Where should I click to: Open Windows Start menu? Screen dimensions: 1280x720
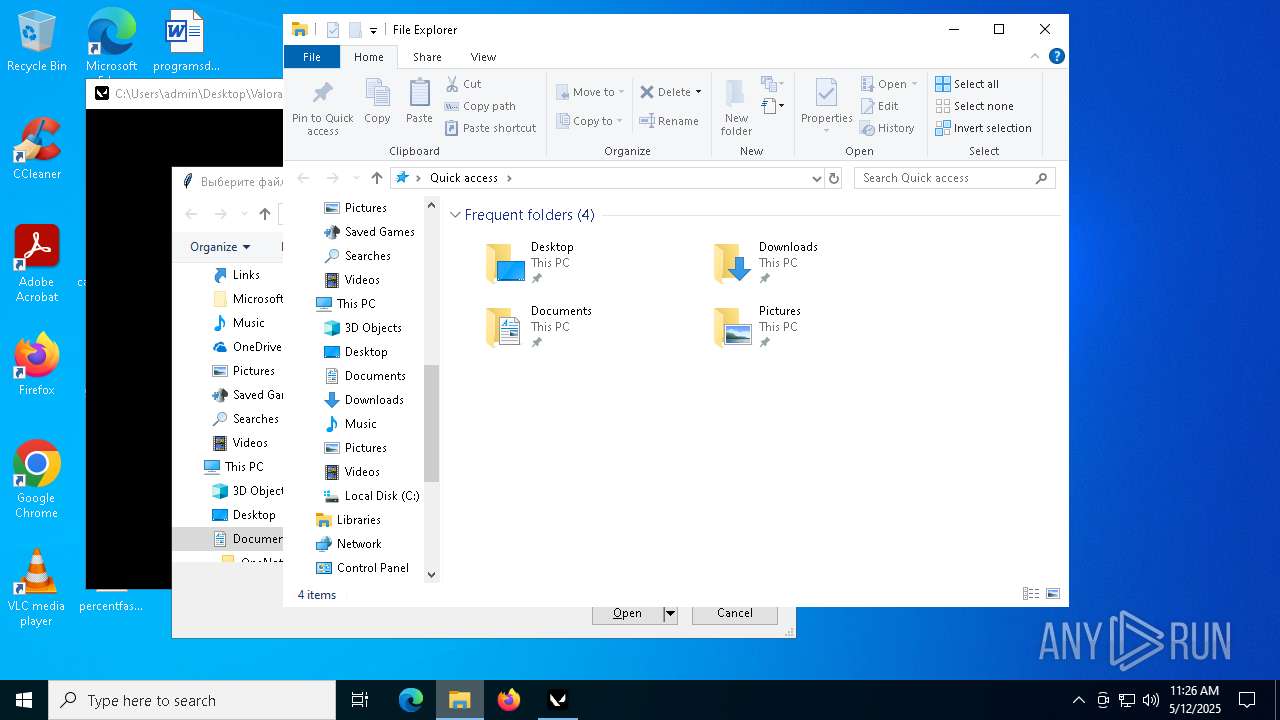tap(24, 700)
